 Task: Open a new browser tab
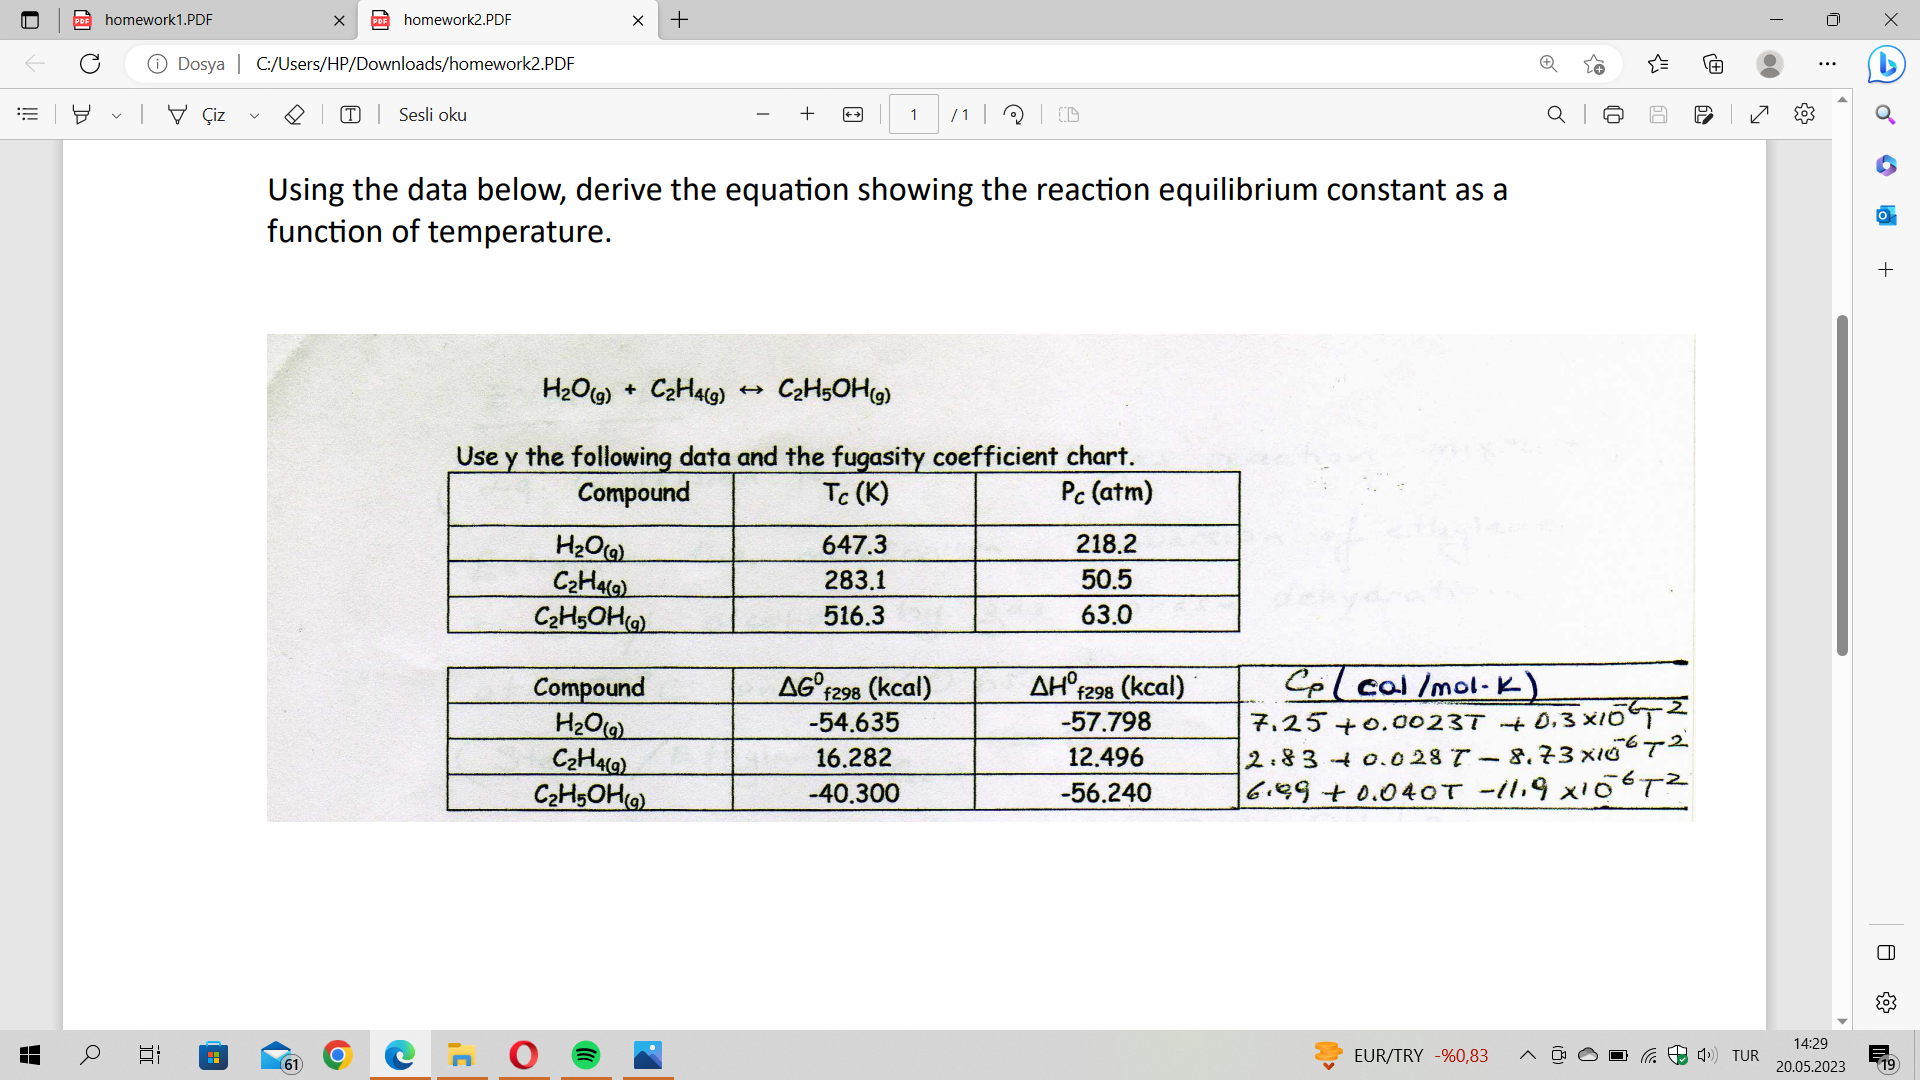tap(680, 19)
